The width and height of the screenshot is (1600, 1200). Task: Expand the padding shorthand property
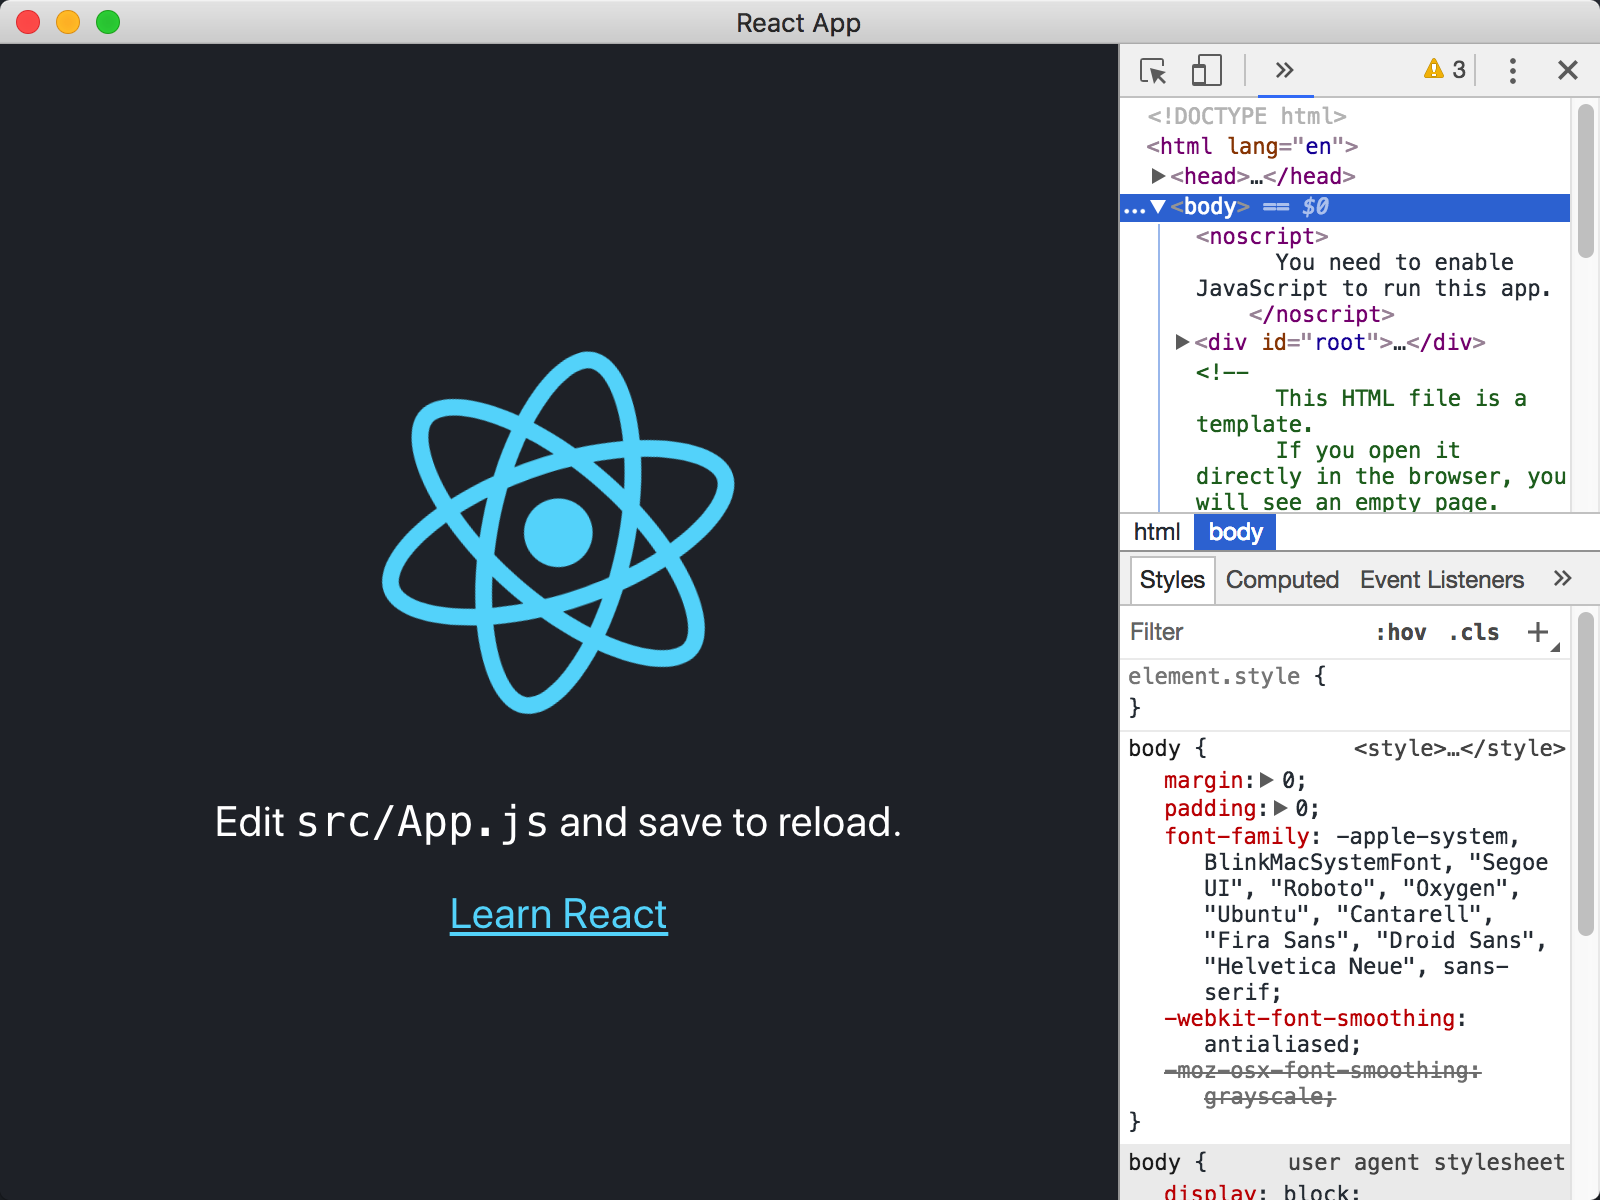[1281, 808]
